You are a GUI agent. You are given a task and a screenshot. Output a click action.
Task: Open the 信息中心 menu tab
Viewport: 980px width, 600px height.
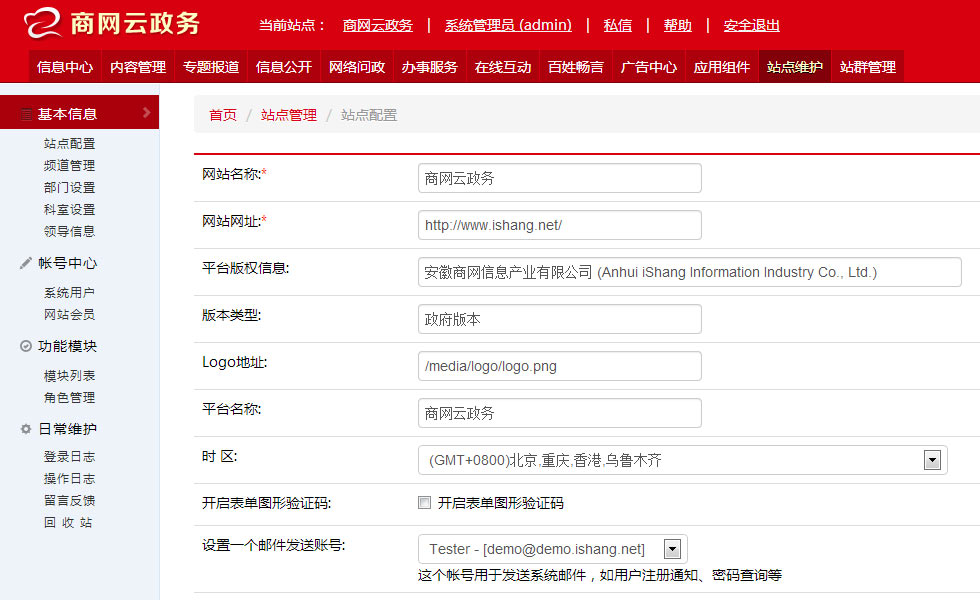point(65,67)
